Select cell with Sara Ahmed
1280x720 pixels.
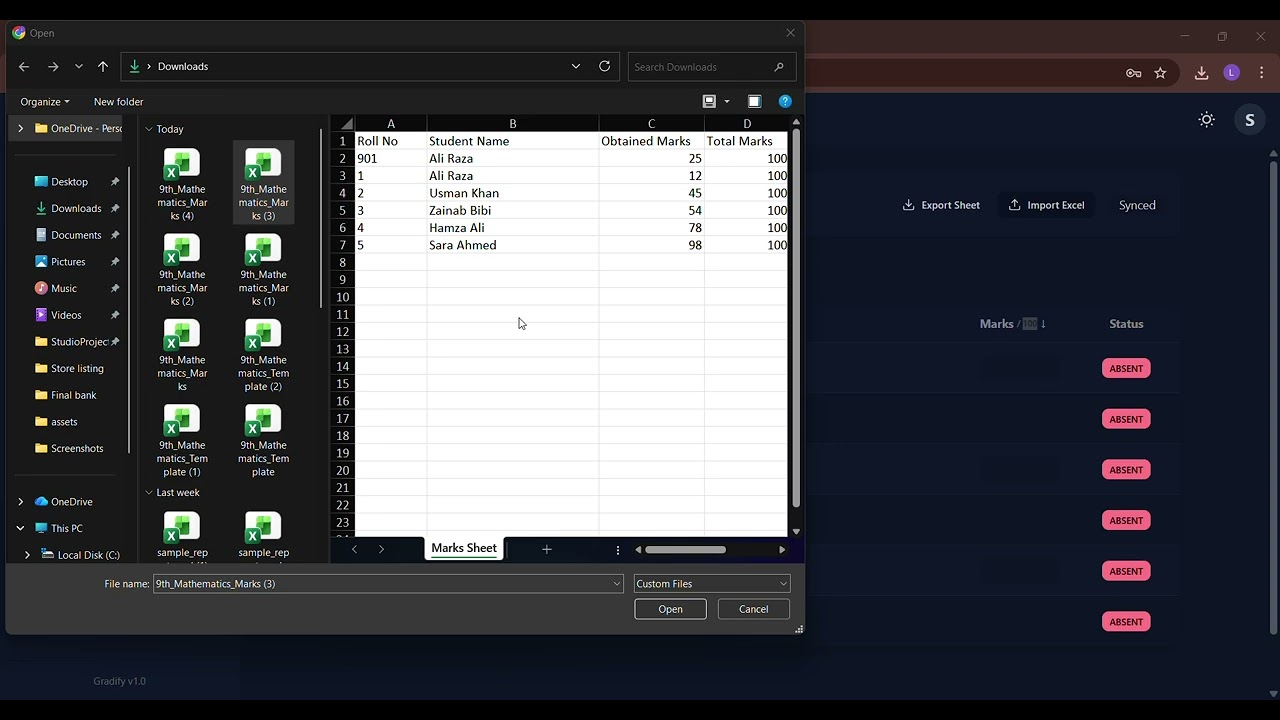point(513,245)
